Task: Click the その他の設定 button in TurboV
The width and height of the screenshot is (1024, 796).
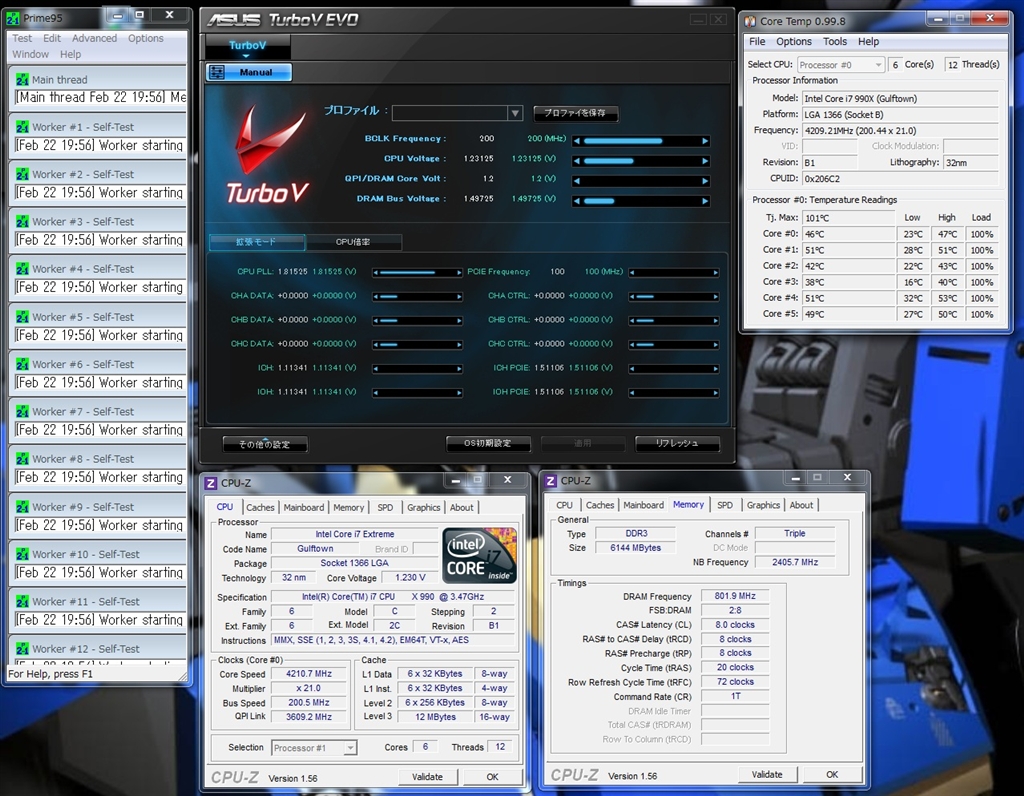Action: 264,444
